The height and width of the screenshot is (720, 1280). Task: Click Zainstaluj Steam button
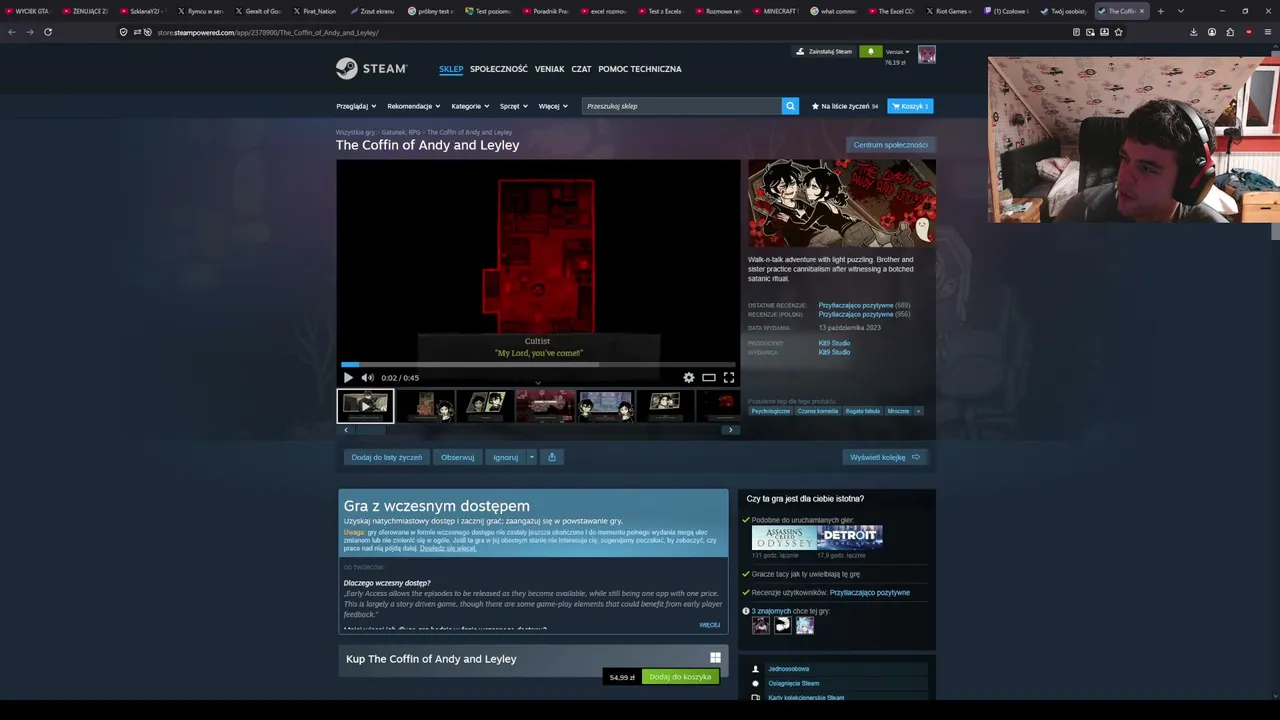[825, 51]
